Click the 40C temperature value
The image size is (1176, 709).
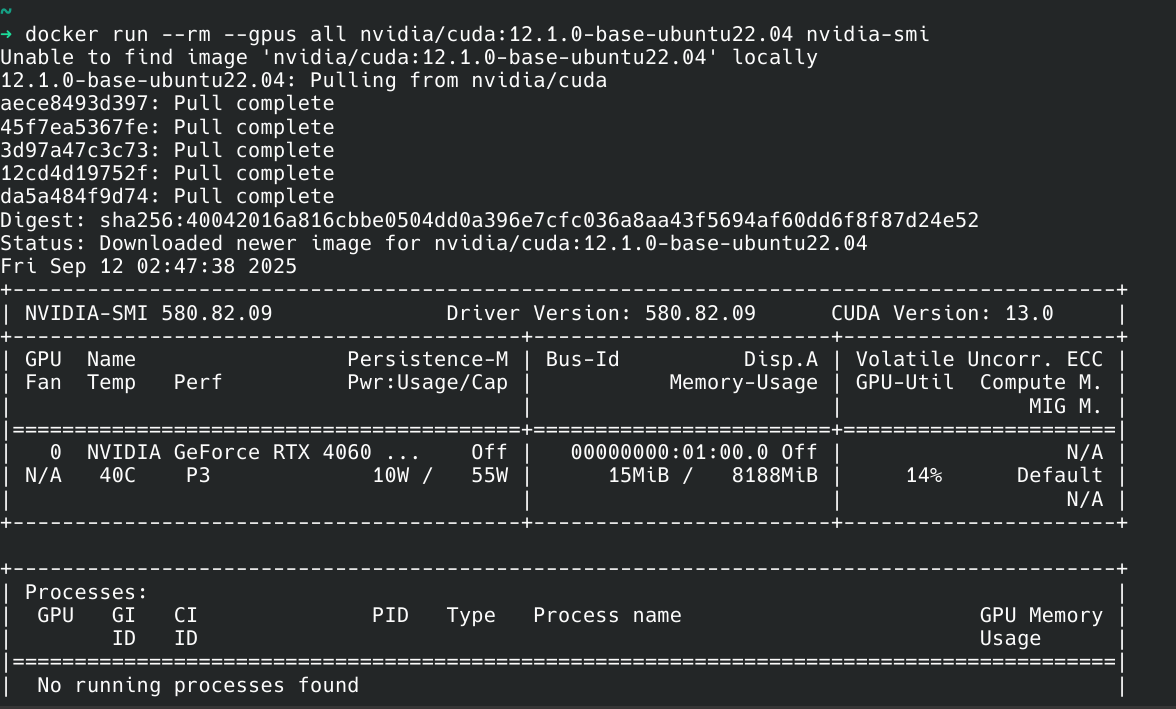point(117,475)
